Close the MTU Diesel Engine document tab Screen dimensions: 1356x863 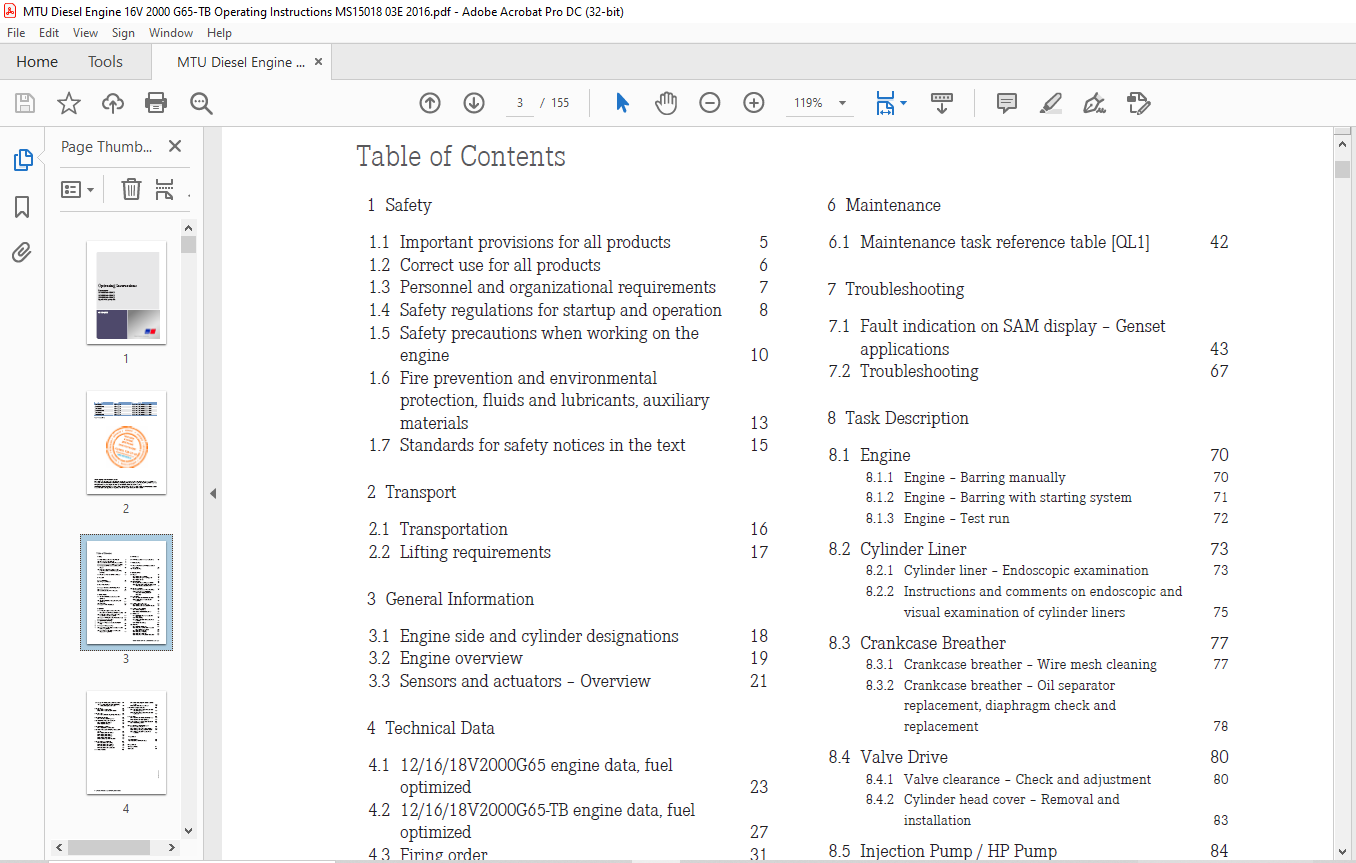(319, 62)
